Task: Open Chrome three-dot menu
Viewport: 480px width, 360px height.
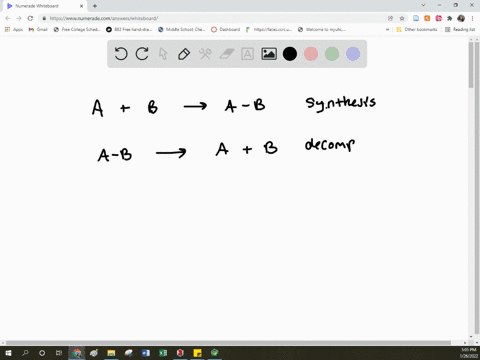Action: [x=472, y=18]
